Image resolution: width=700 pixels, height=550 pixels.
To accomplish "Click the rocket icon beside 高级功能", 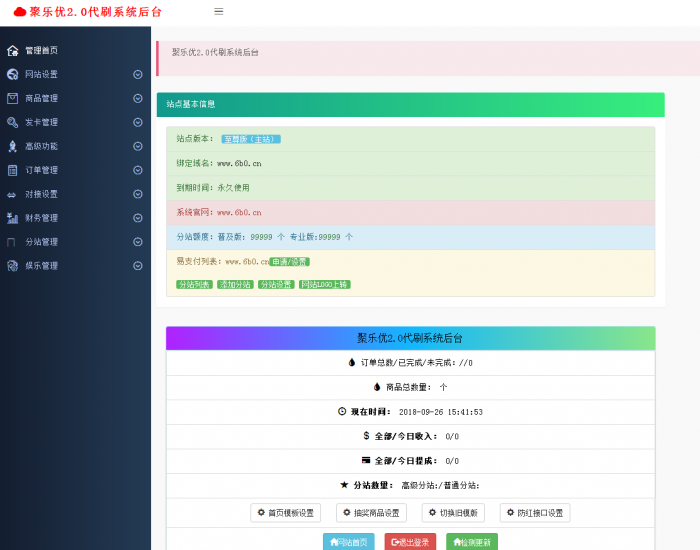I will tap(13, 146).
